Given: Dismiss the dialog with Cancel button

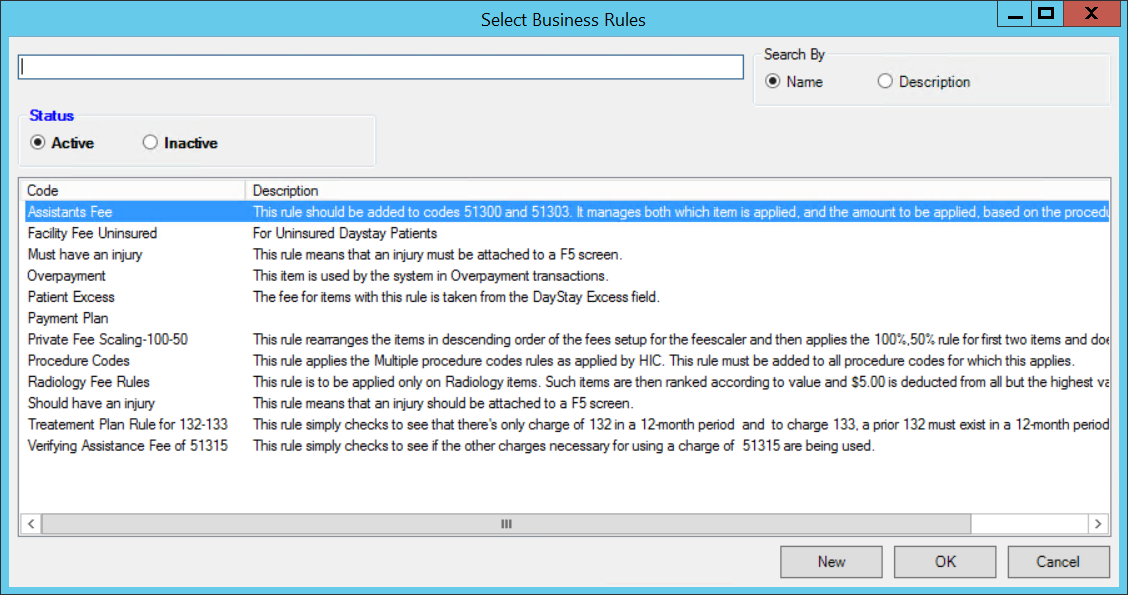Looking at the screenshot, I should [x=1058, y=561].
